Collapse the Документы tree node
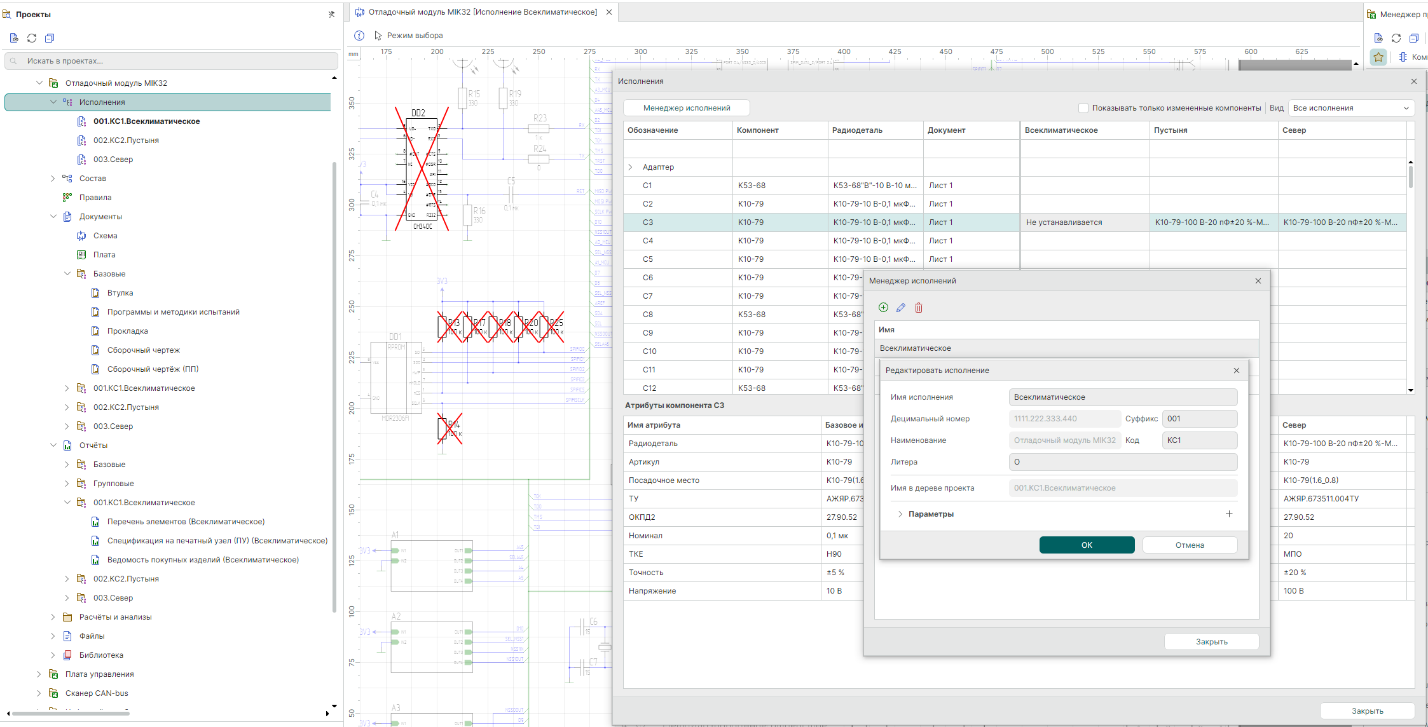 (x=53, y=216)
